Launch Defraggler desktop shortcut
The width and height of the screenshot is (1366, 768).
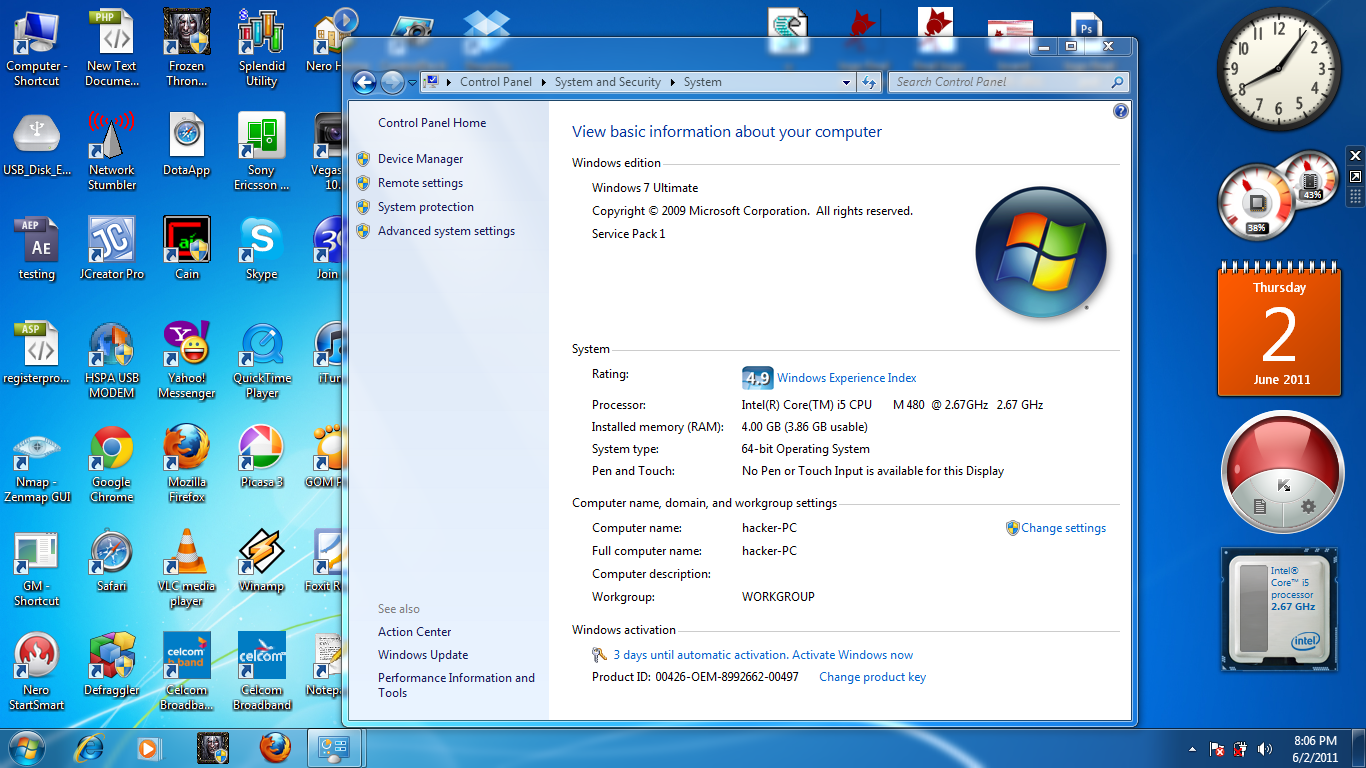[112, 665]
